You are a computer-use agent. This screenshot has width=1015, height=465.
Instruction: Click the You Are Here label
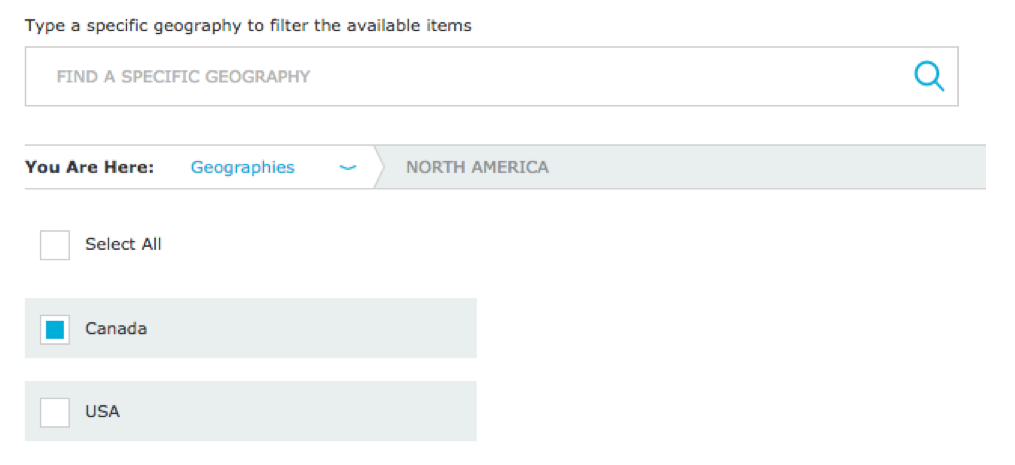[x=89, y=167]
